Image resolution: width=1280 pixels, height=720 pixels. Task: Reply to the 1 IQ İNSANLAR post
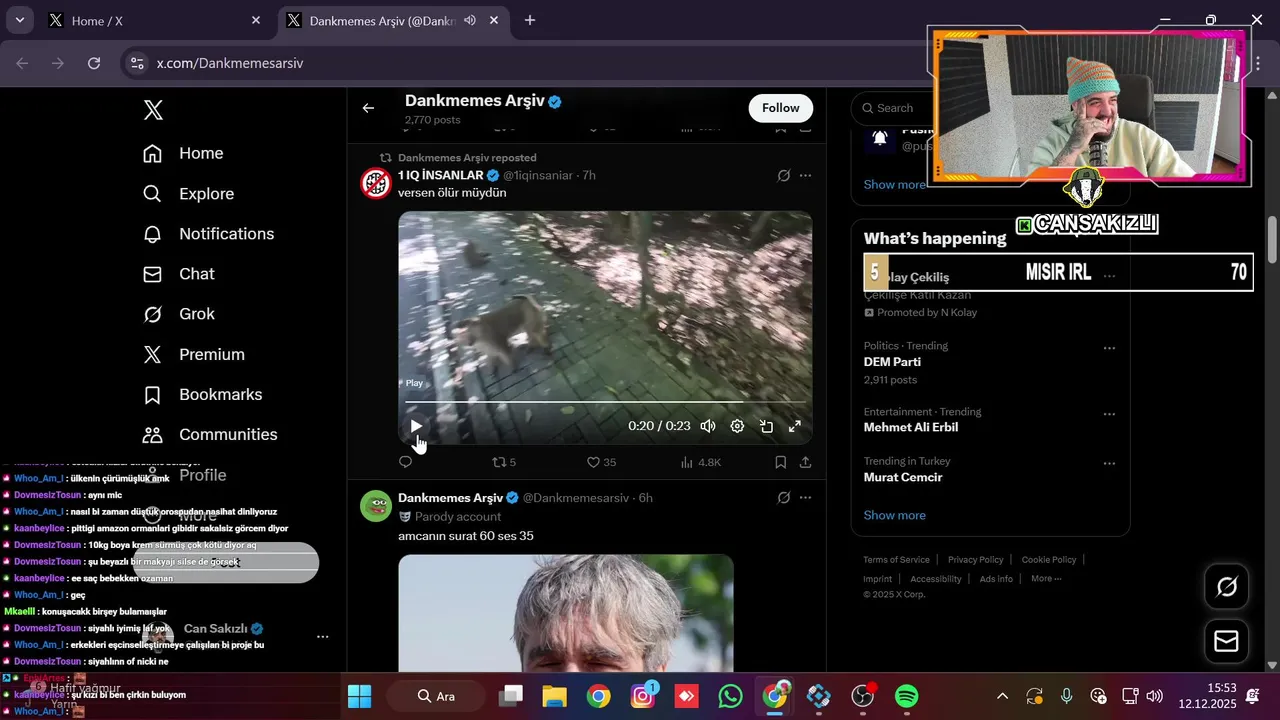pos(405,462)
